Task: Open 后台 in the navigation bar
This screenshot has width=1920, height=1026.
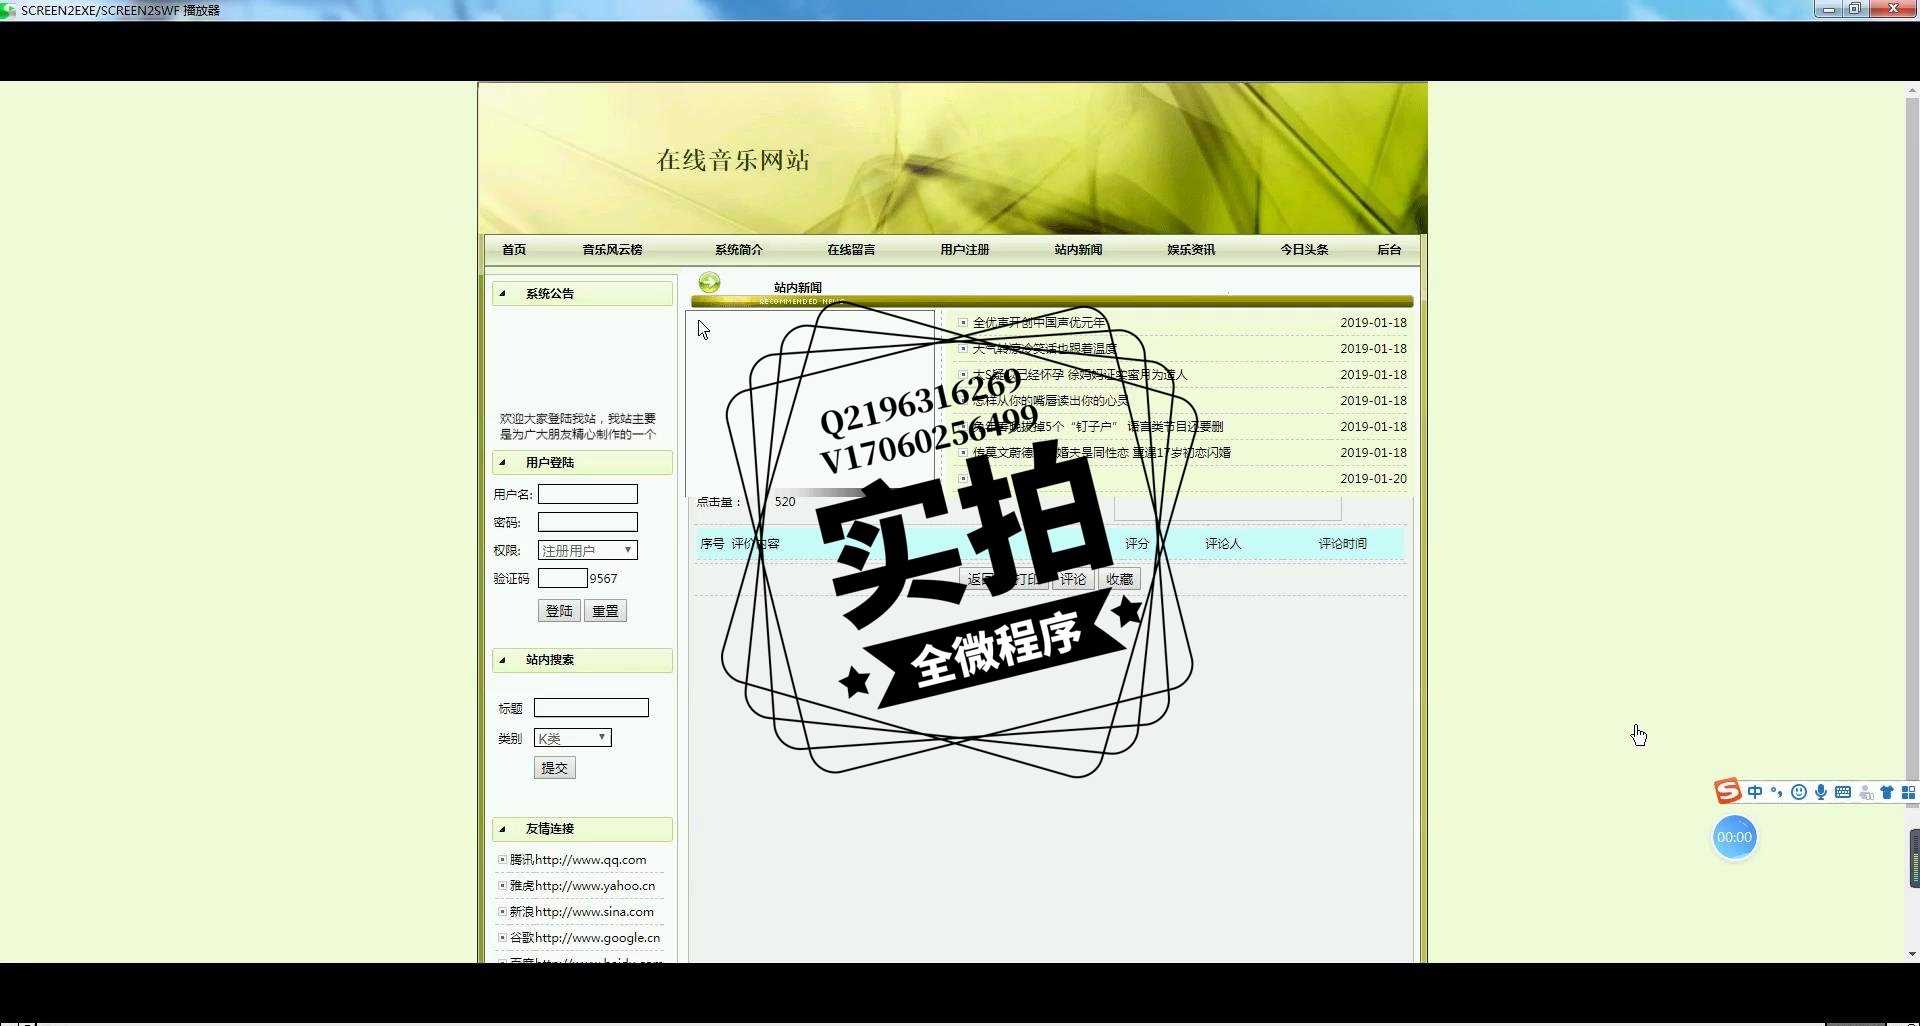Action: coord(1389,250)
